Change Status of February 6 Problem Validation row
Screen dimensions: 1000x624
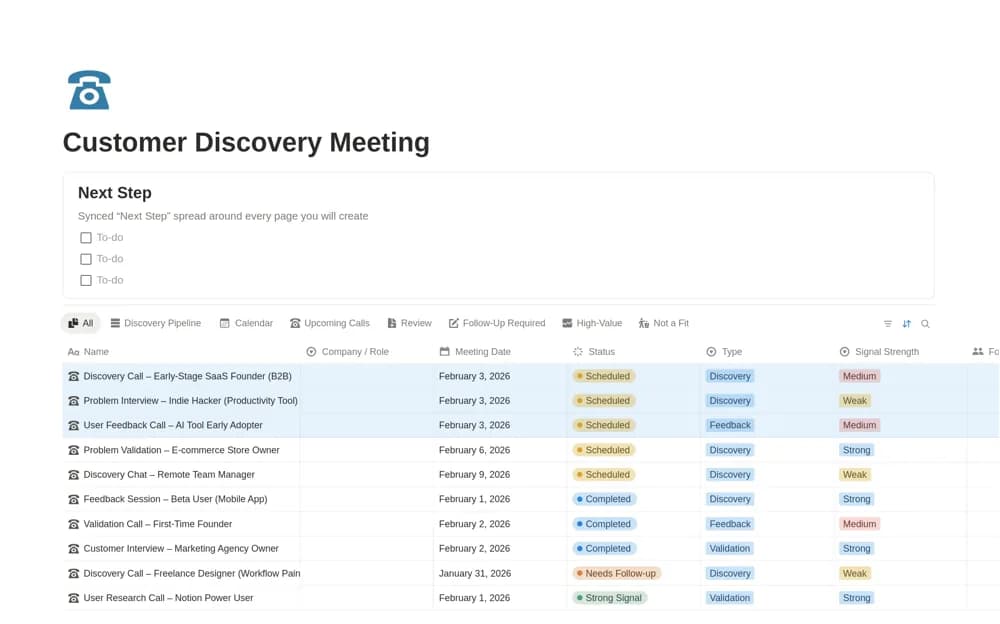tap(603, 450)
